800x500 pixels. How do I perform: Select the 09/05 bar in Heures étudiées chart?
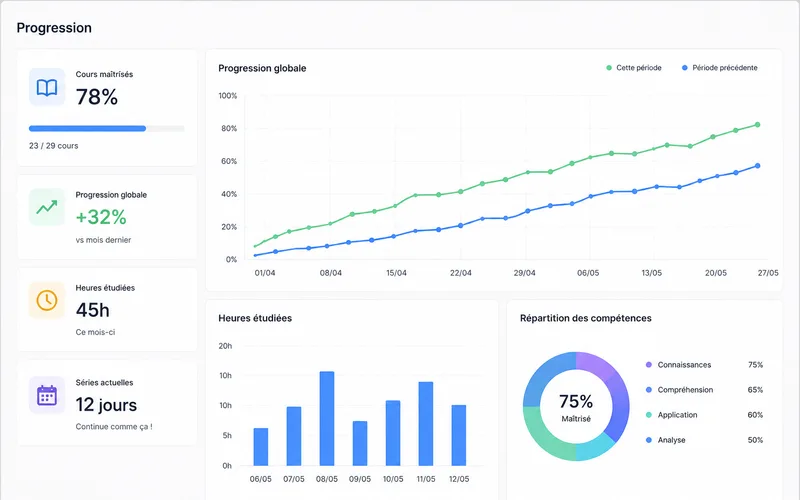(x=360, y=443)
